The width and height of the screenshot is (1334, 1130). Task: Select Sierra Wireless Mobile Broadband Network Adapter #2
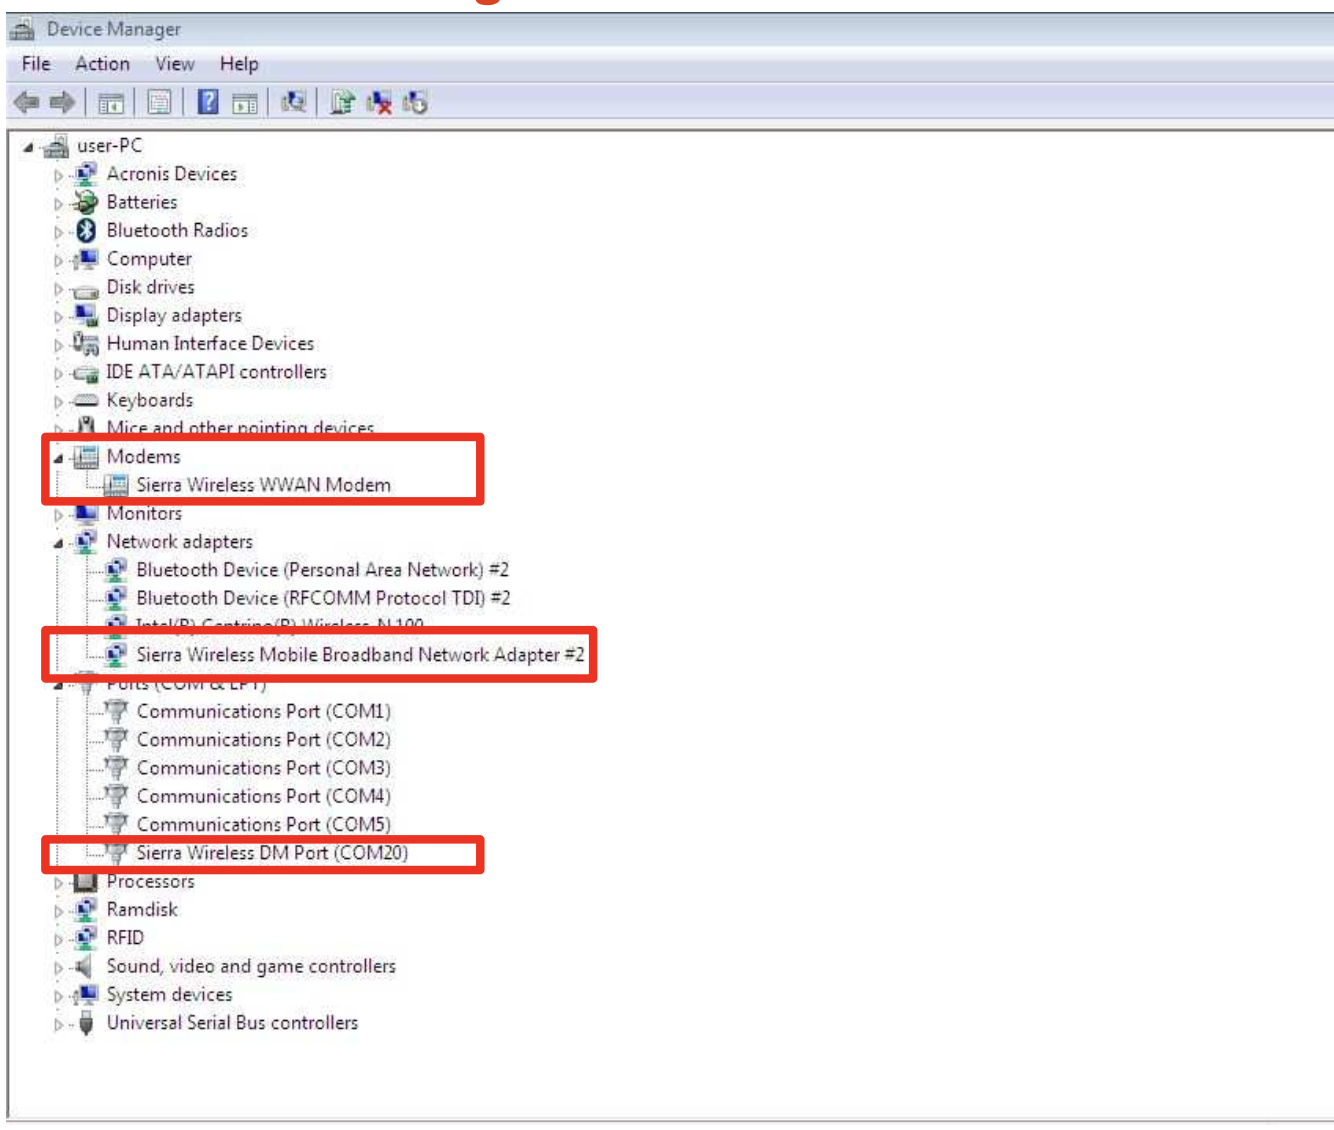click(x=360, y=655)
